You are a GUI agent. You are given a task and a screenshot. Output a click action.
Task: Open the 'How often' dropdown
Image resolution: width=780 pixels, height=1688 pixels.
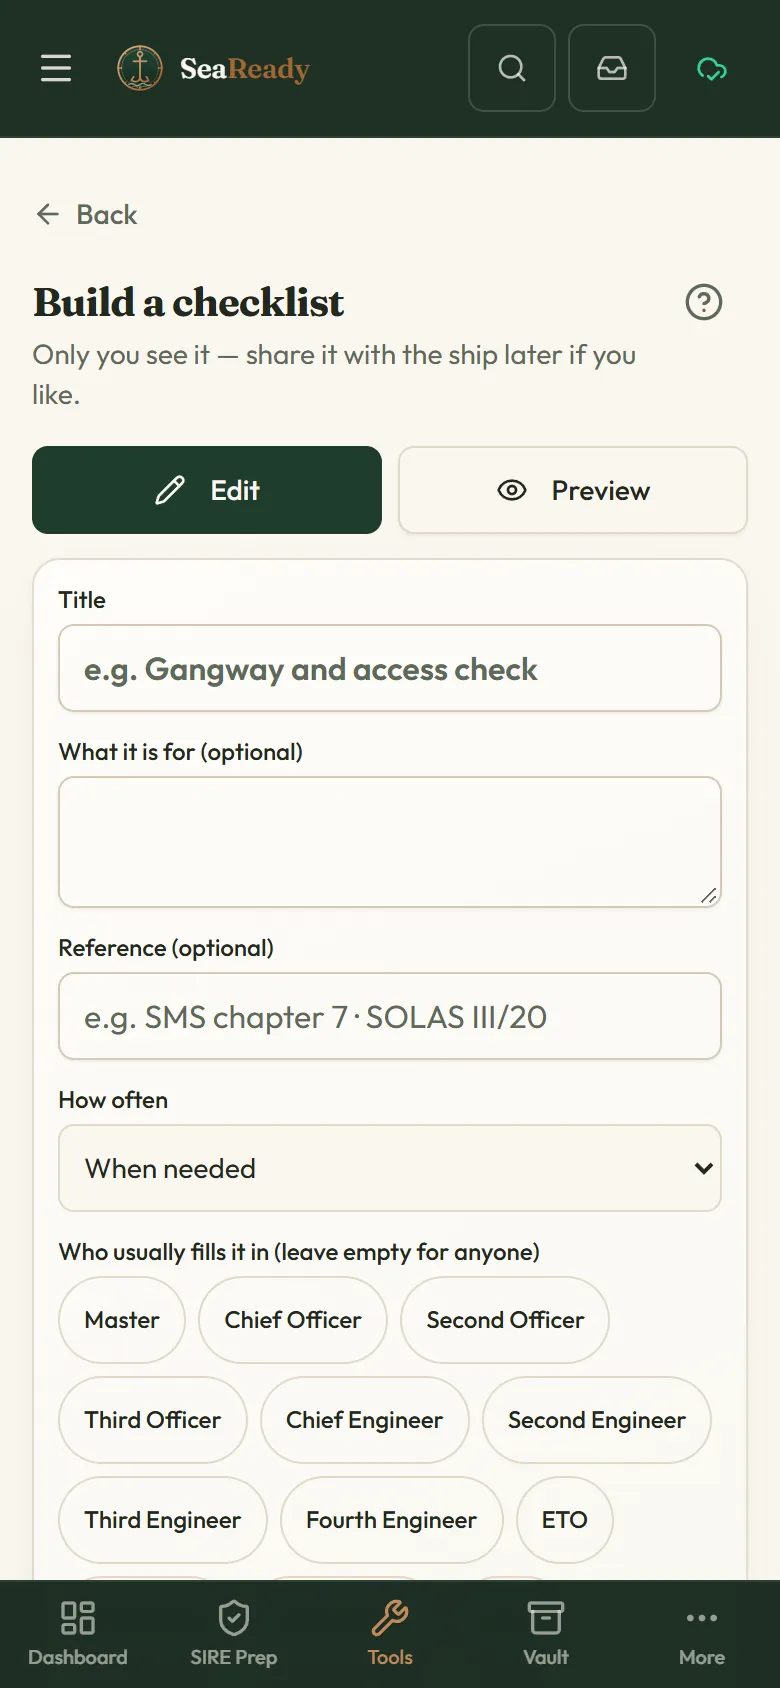(390, 1168)
